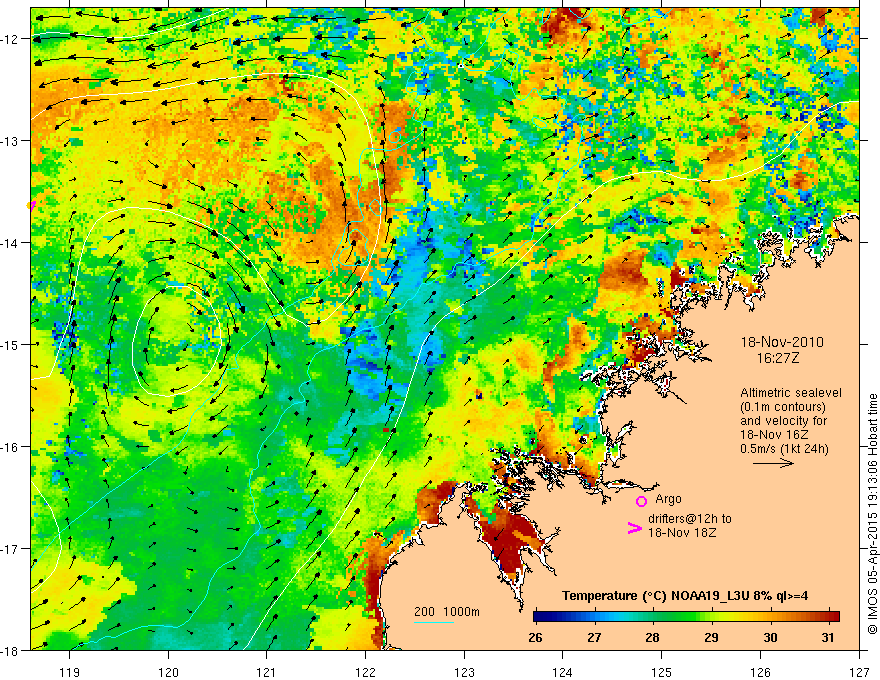Image resolution: width=880 pixels, height=680 pixels.
Task: Click the 'drifters@12h to' legend label
Action: (690, 519)
